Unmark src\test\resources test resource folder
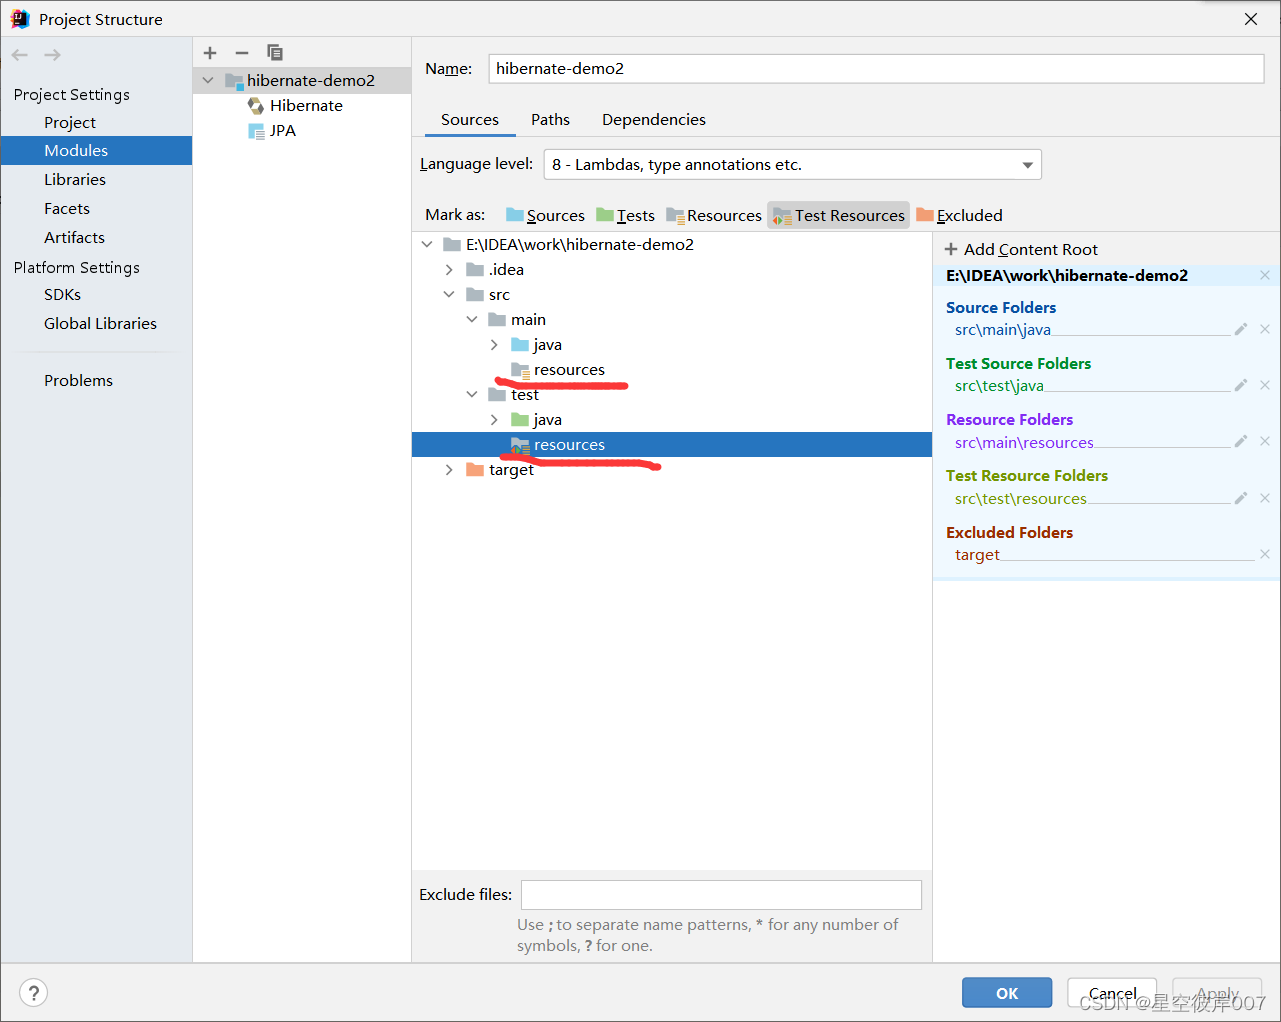Screen dimensions: 1281x1022 (x=1265, y=498)
